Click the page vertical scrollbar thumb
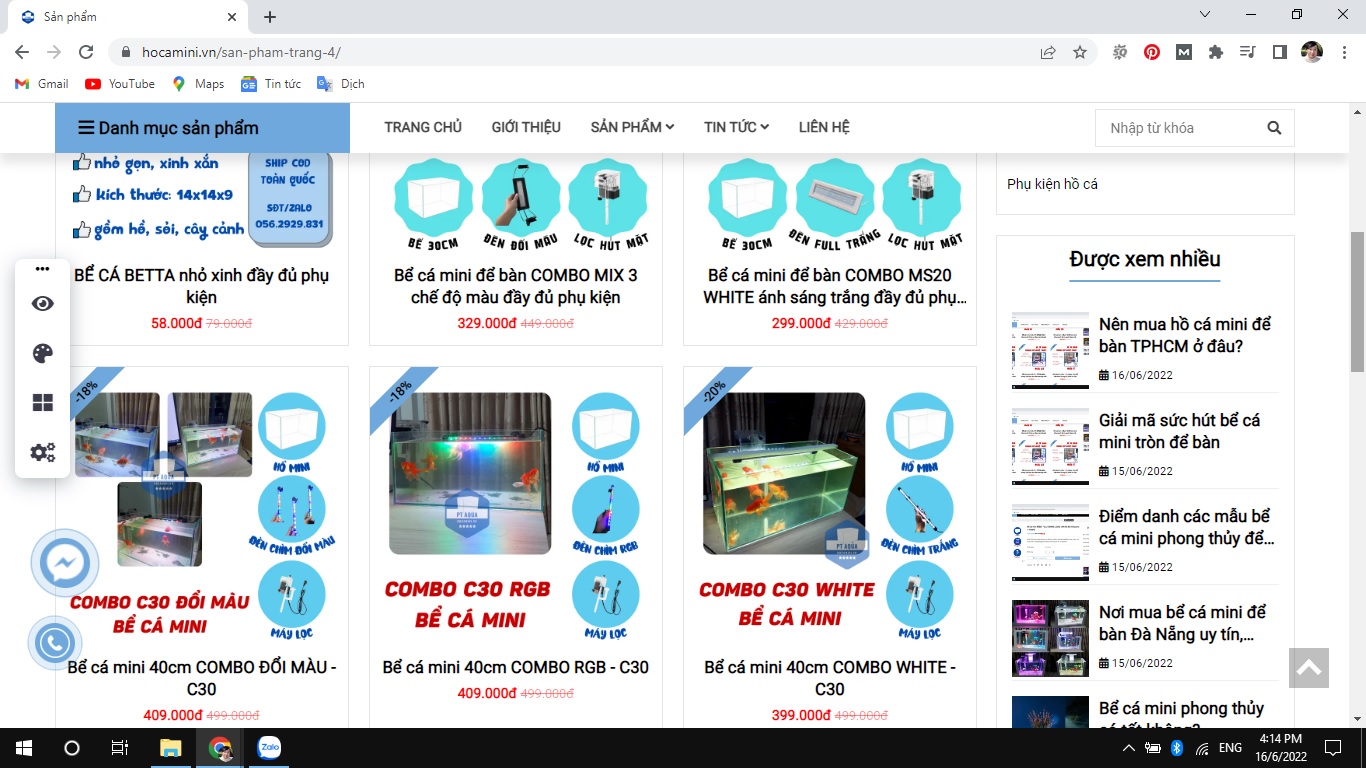The height and width of the screenshot is (768, 1366). click(x=1357, y=300)
